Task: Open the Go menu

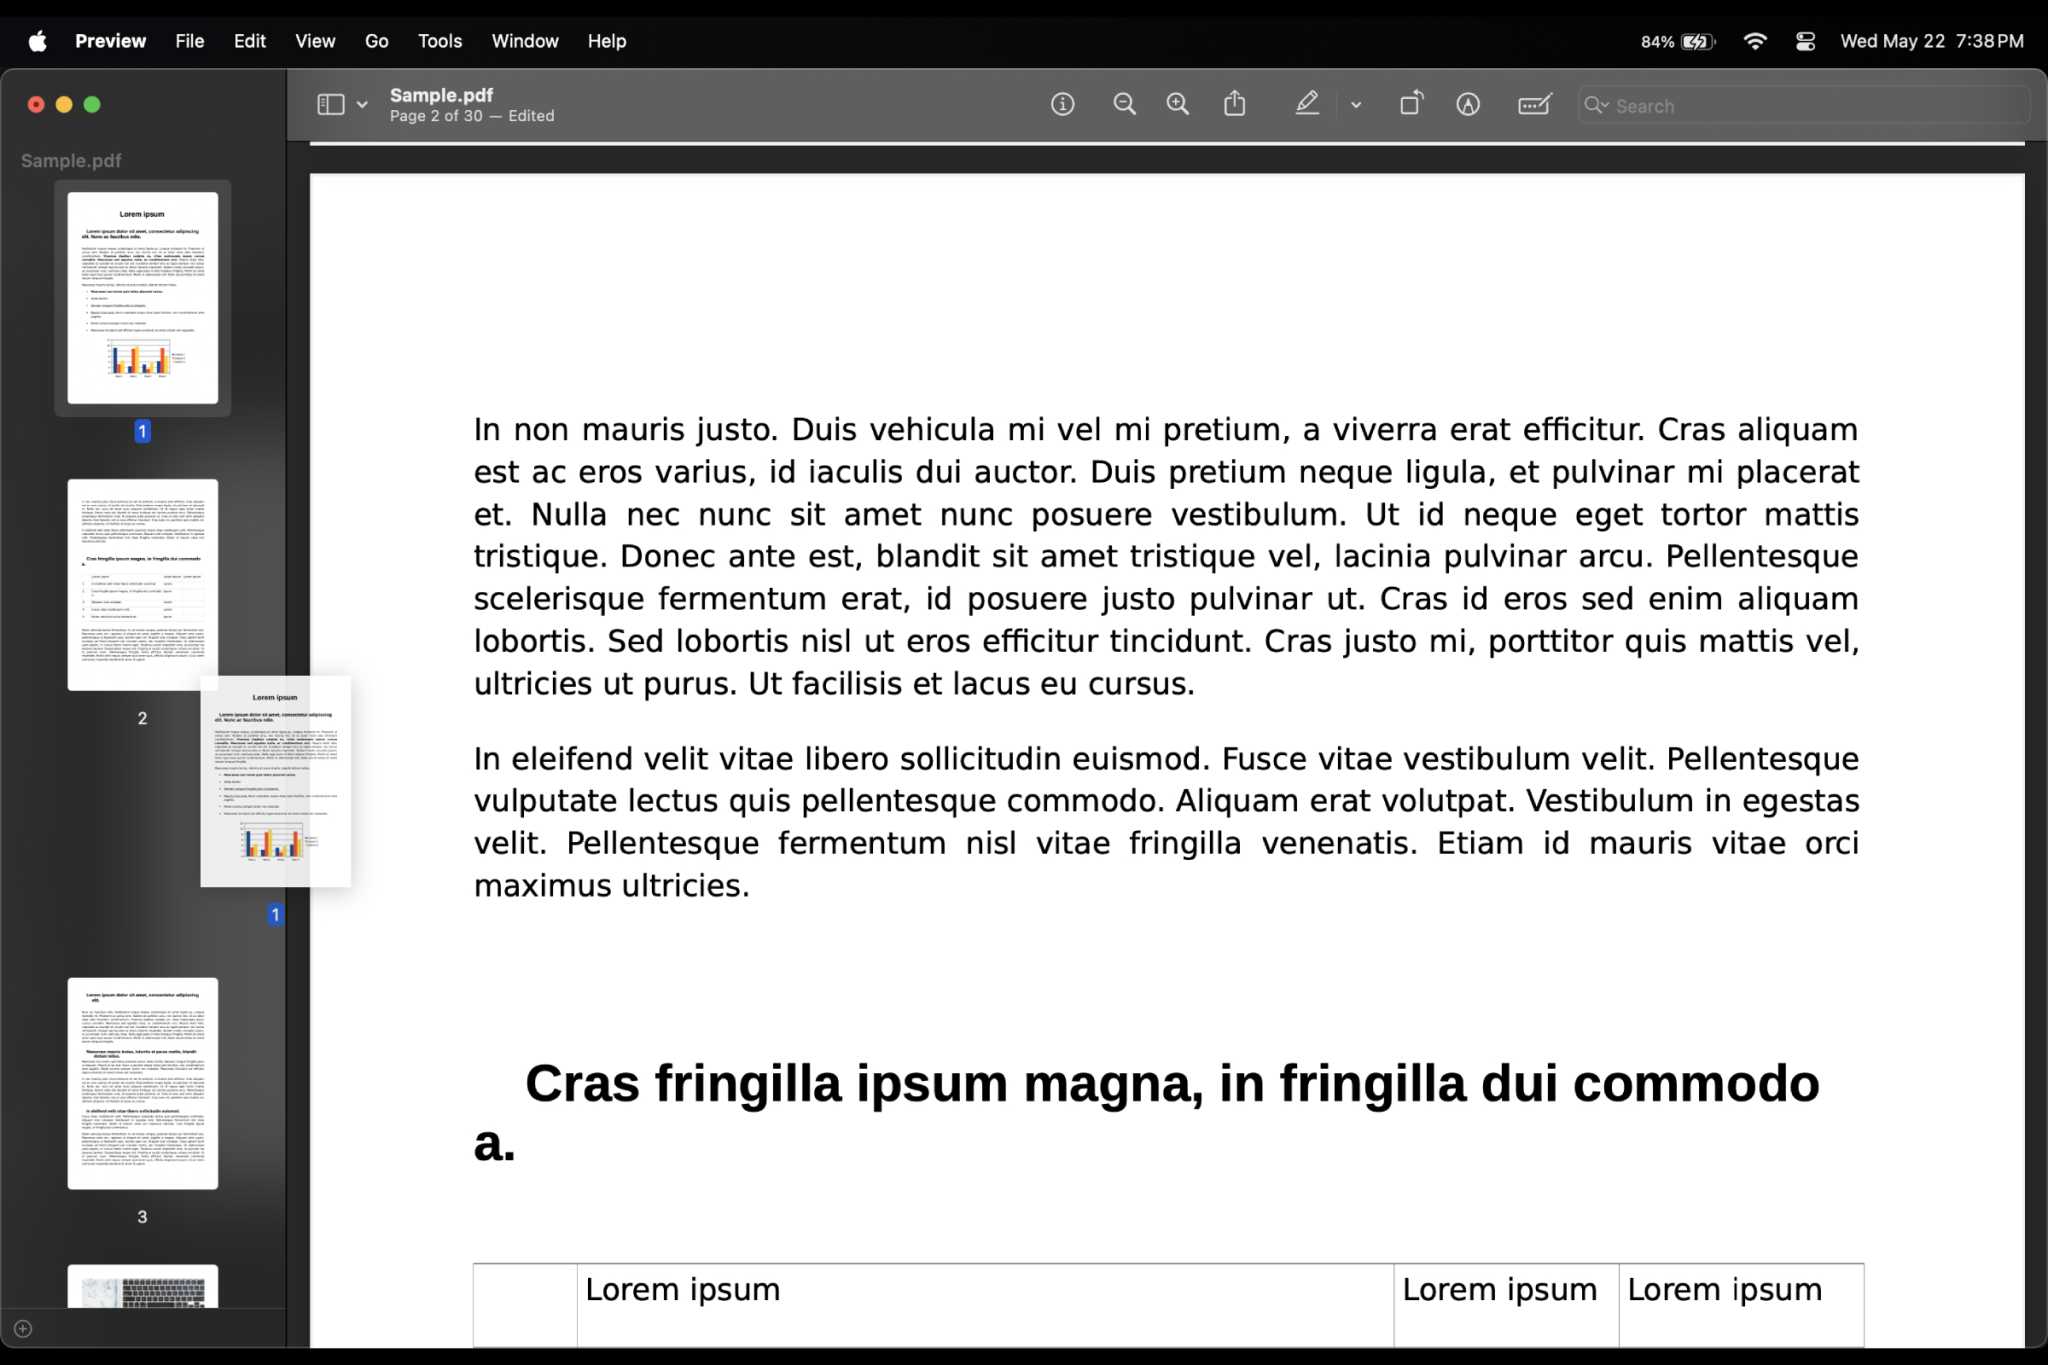Action: pyautogui.click(x=376, y=41)
